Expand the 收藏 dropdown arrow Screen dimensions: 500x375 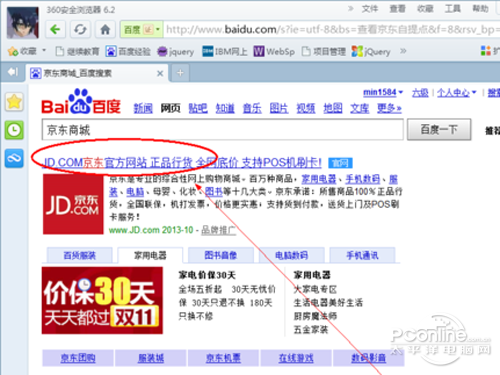[x=44, y=51]
